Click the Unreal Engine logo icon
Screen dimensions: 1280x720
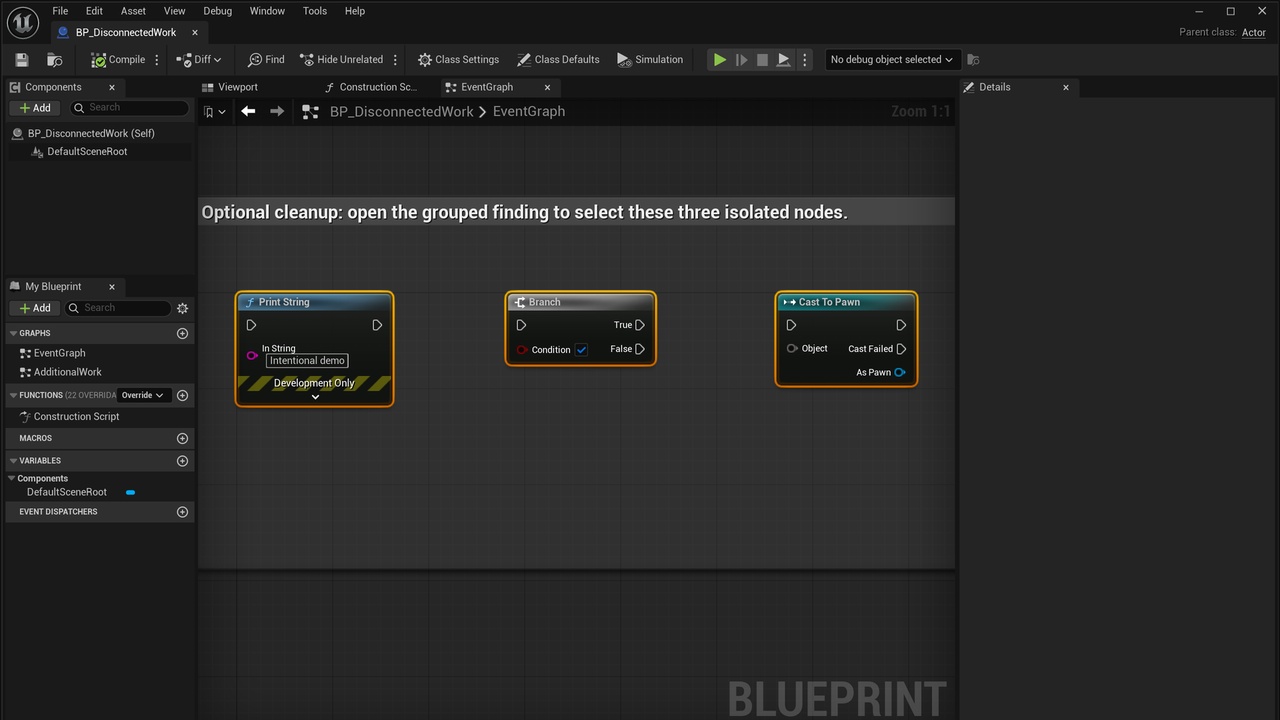click(22, 21)
